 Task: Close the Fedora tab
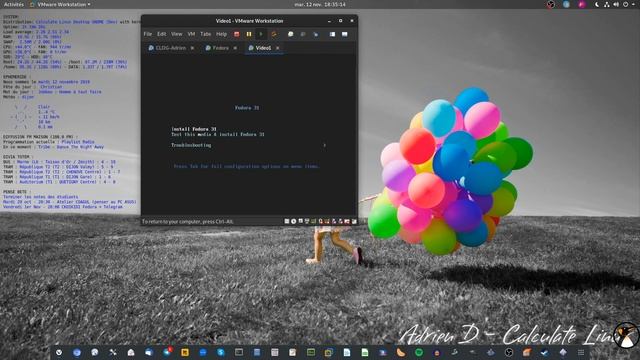pos(235,48)
